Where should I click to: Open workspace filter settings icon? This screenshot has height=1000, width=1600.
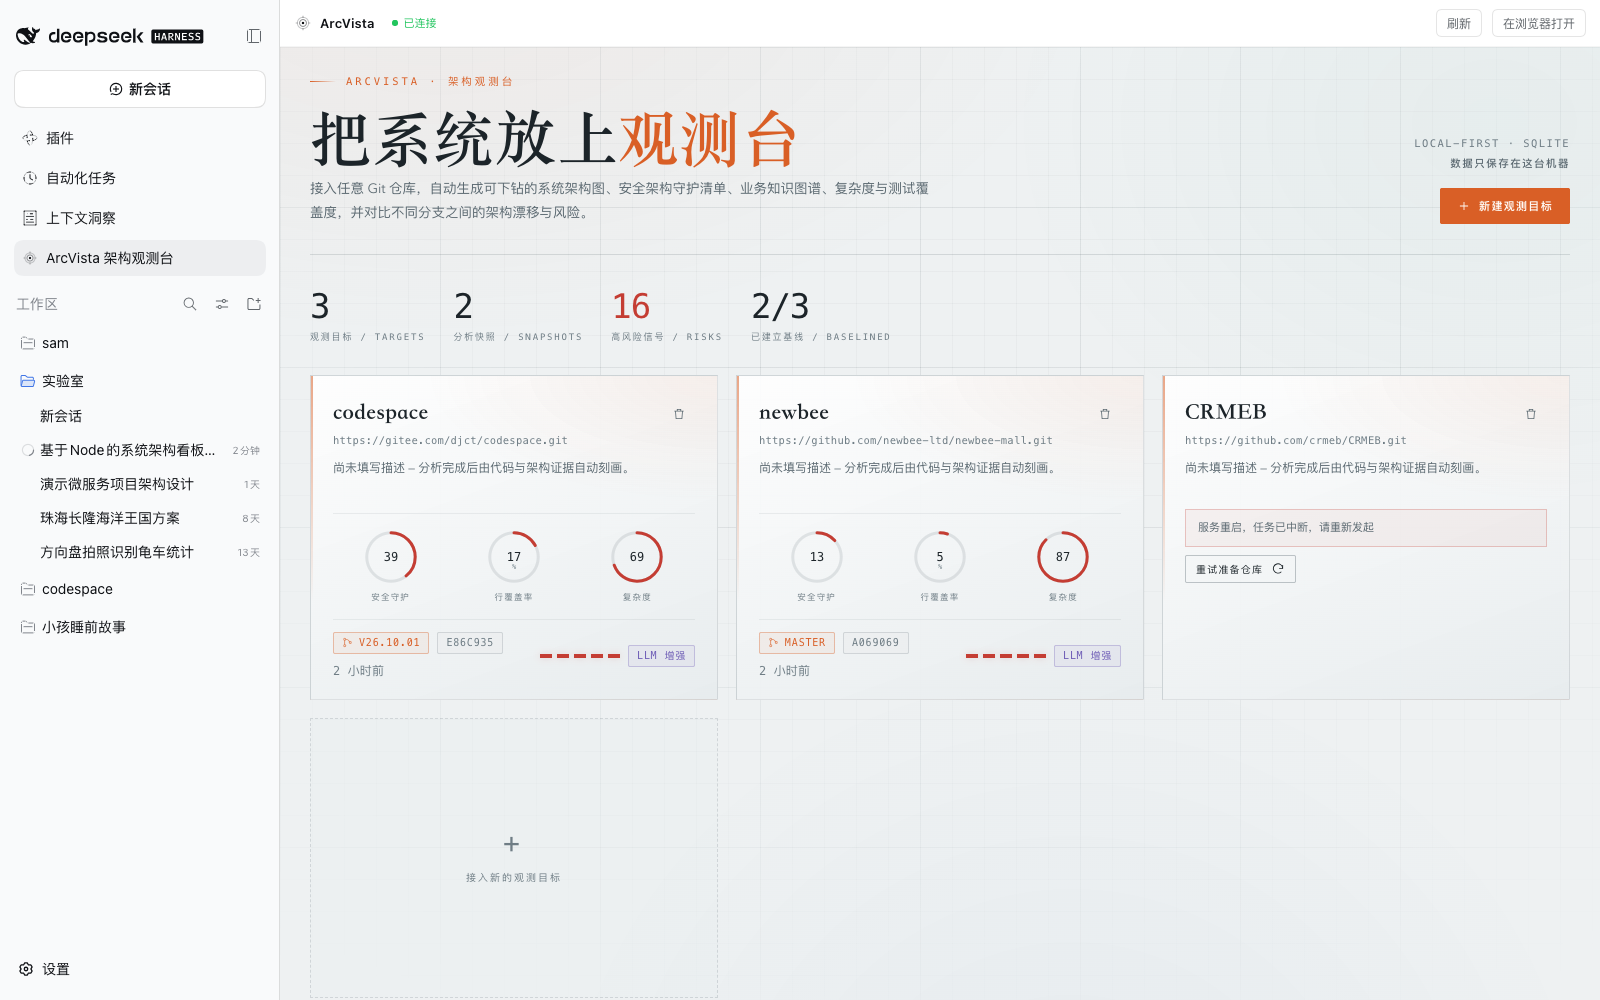[222, 304]
